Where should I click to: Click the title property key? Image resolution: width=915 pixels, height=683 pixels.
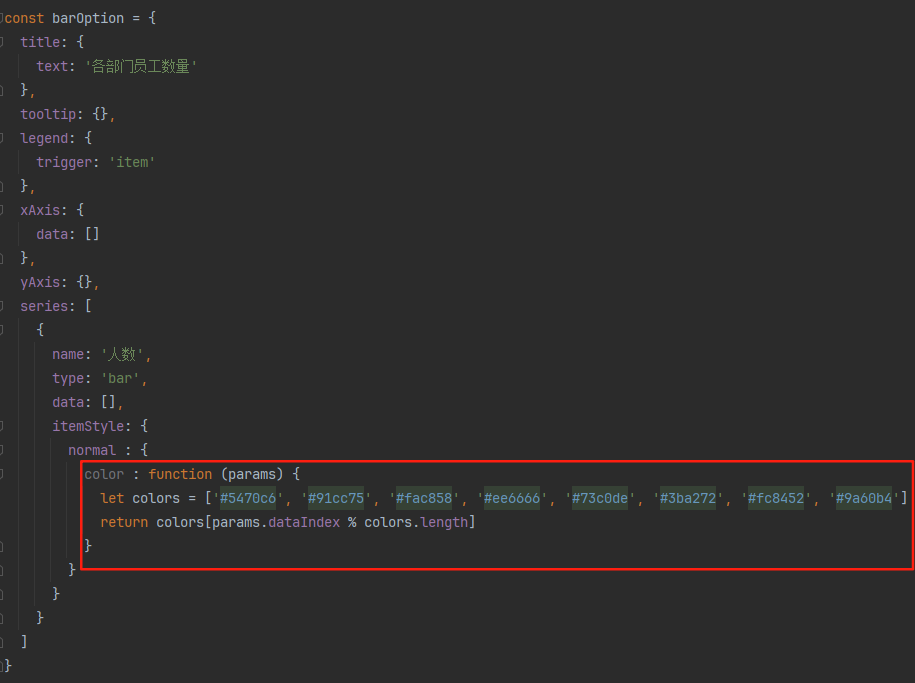(x=40, y=42)
